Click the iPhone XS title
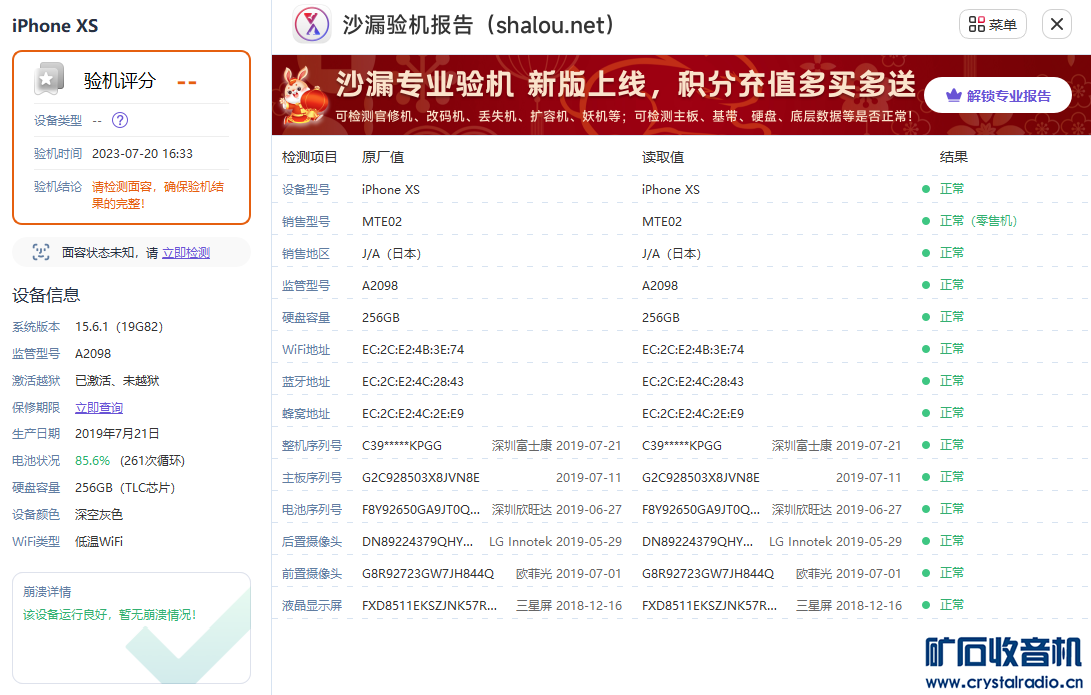Screen dimensions: 1091x695 (55, 26)
